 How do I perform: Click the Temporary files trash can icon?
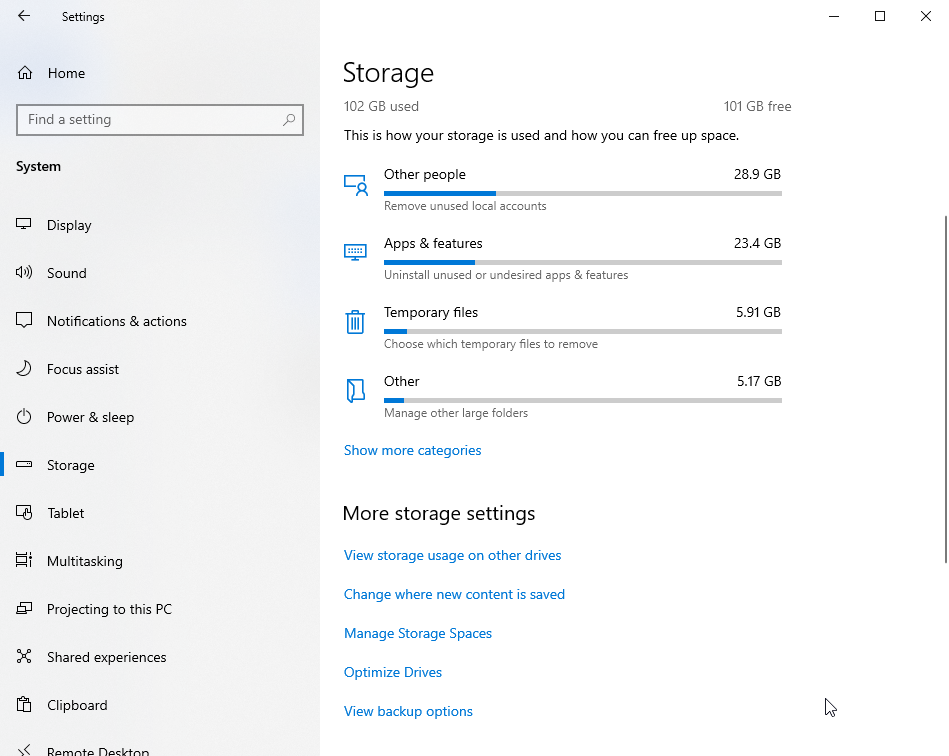click(355, 321)
